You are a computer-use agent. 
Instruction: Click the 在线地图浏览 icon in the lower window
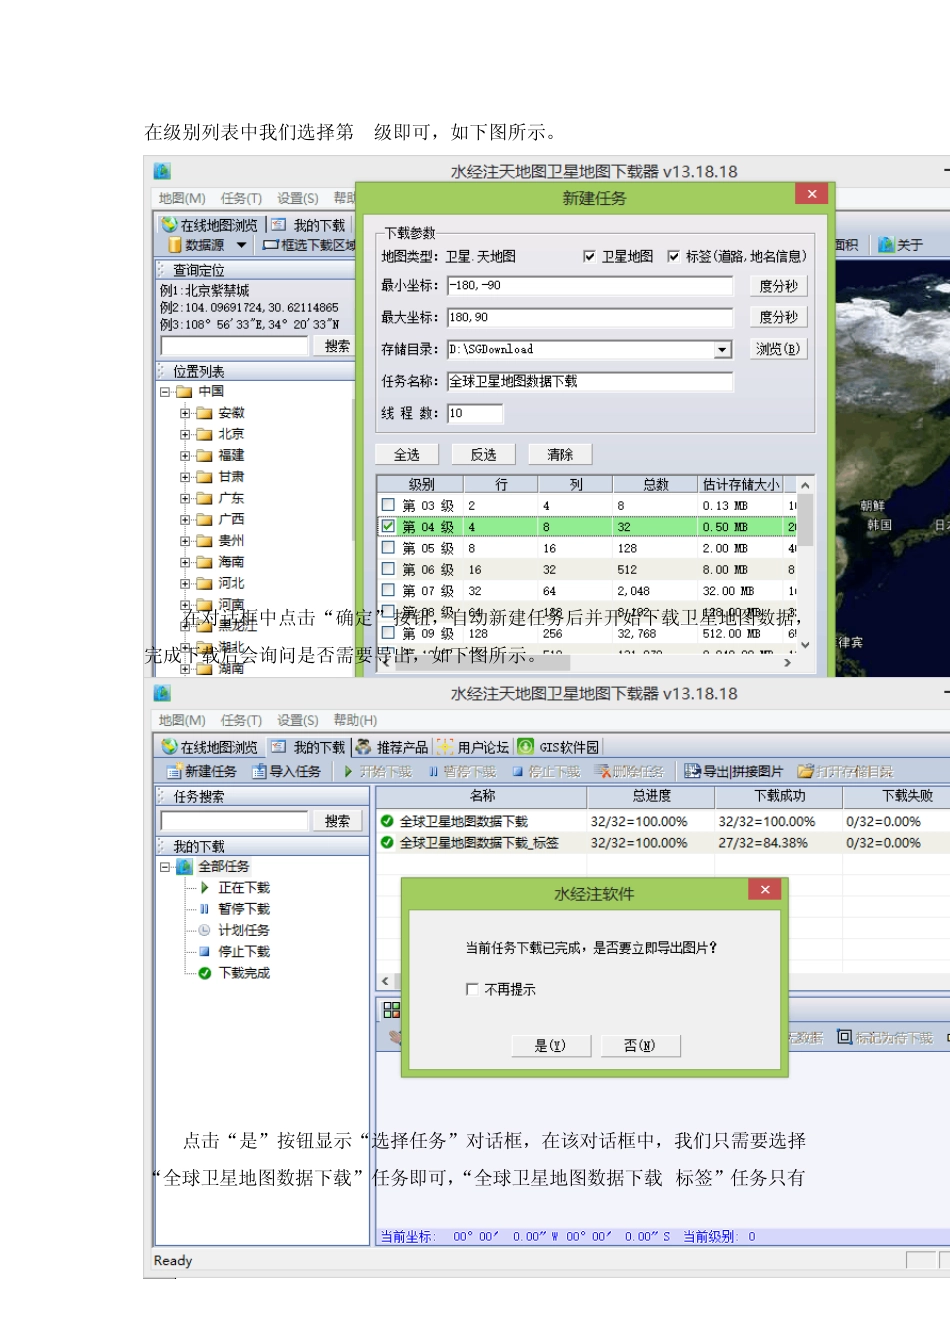pyautogui.click(x=170, y=747)
